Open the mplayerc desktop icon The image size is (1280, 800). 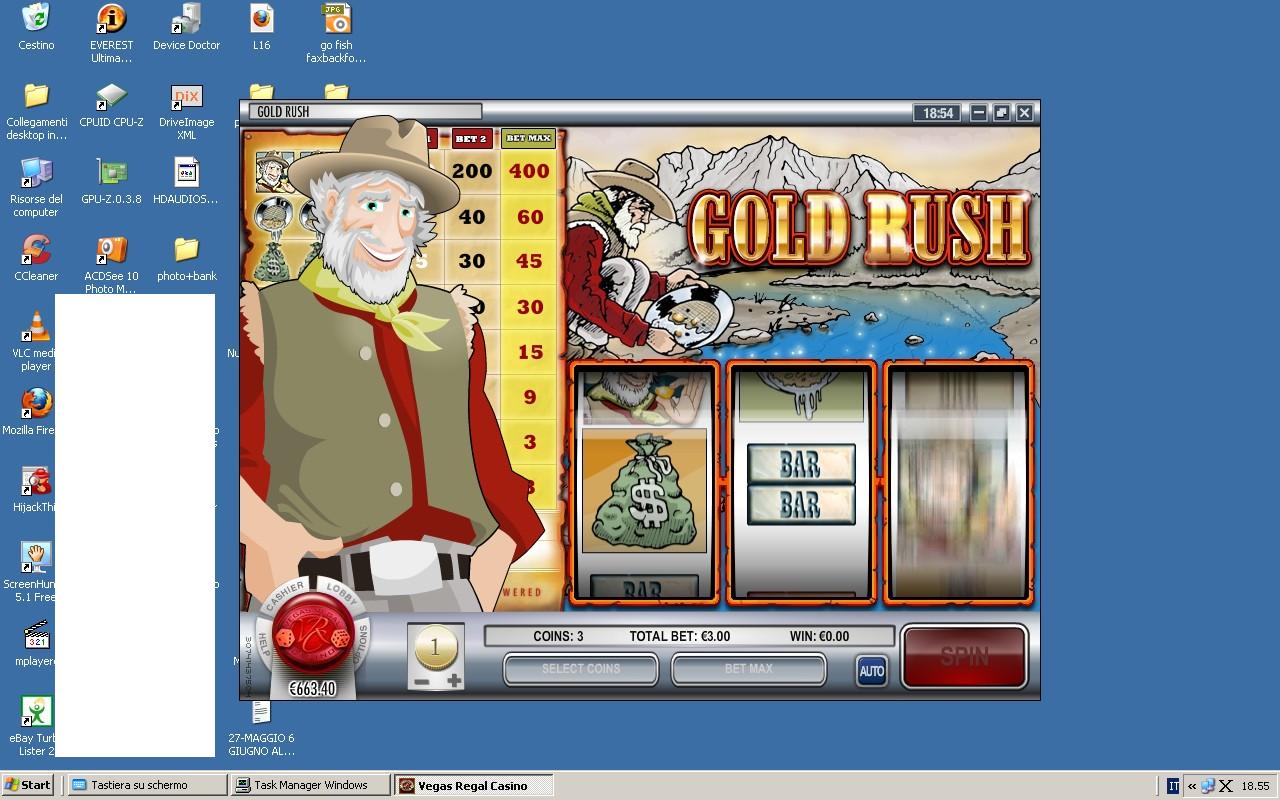coord(35,643)
